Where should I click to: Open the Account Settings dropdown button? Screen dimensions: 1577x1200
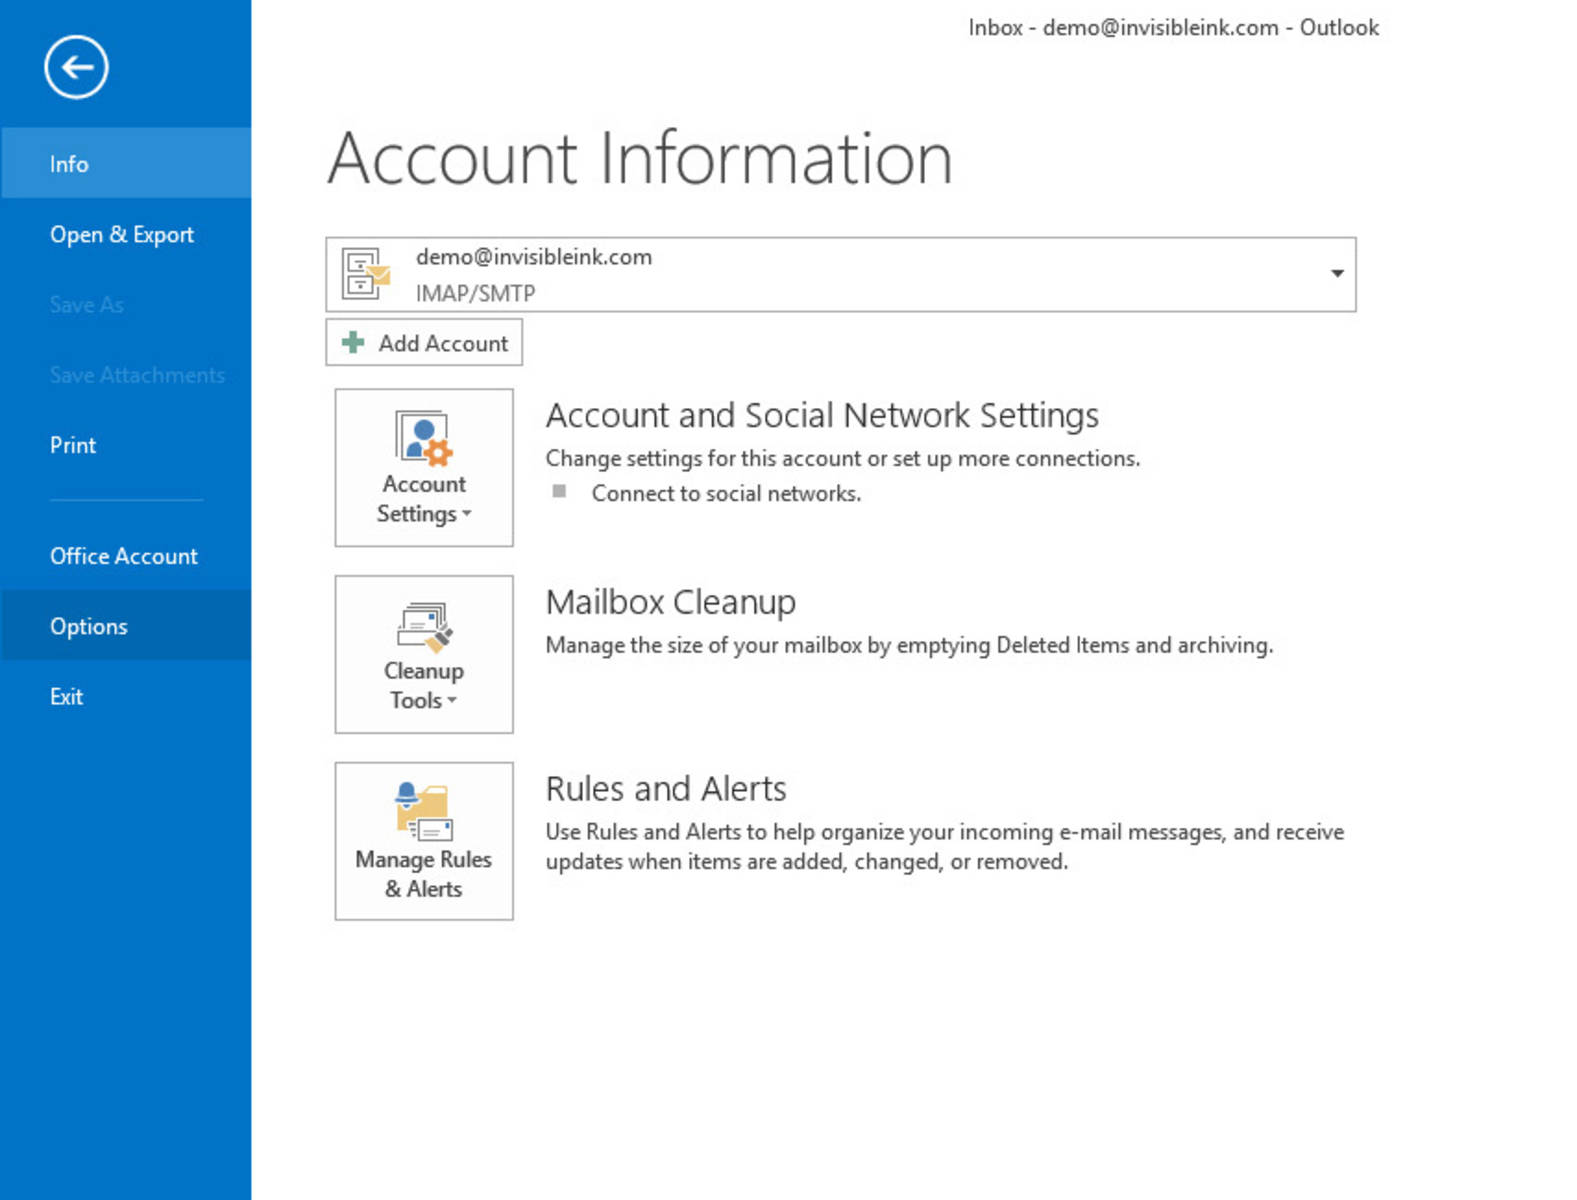424,468
